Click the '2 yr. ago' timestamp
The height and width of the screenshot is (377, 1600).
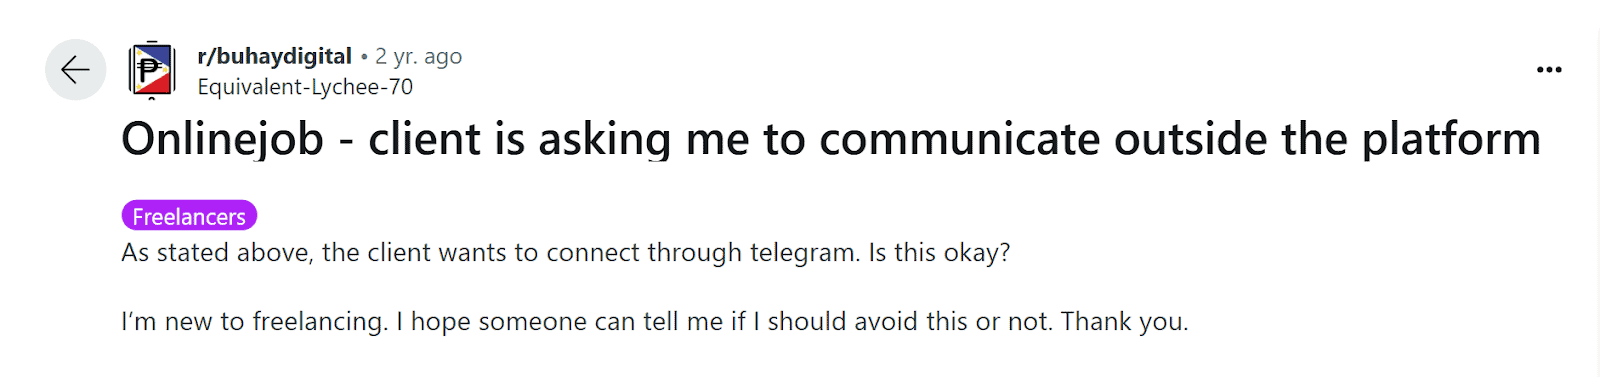418,56
